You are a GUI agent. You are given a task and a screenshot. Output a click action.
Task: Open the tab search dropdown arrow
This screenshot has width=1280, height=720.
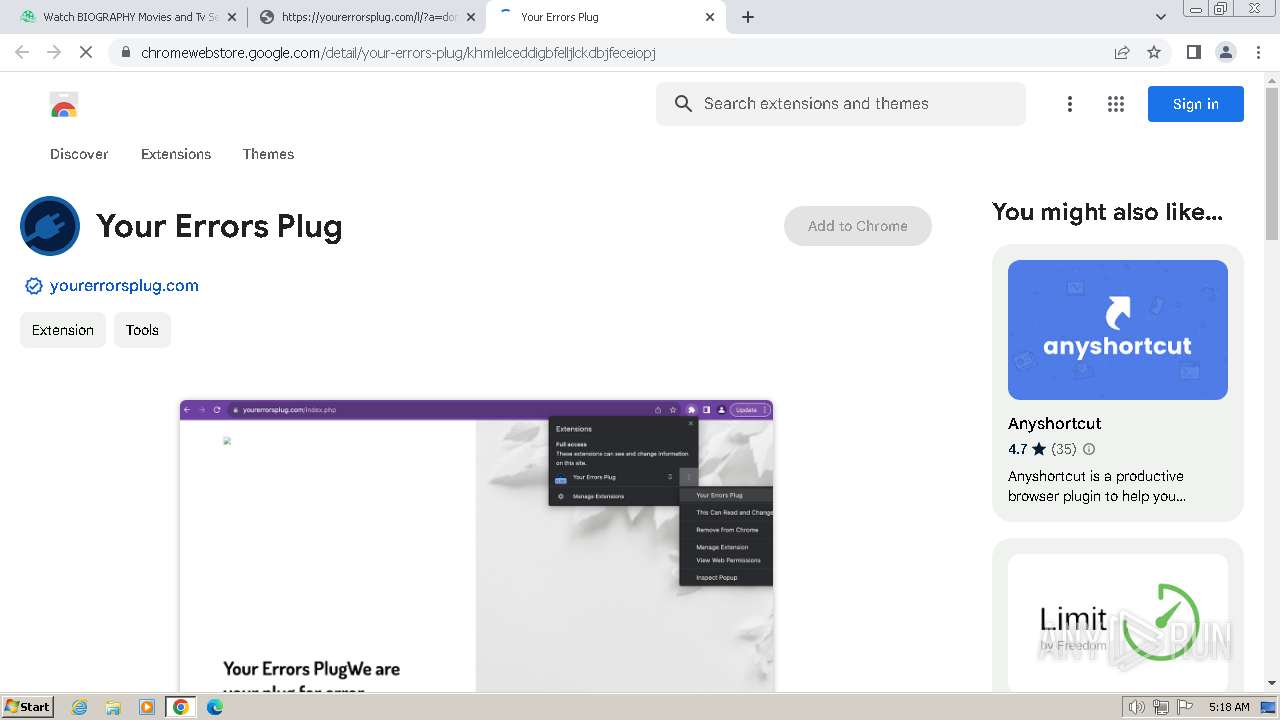(x=1161, y=17)
